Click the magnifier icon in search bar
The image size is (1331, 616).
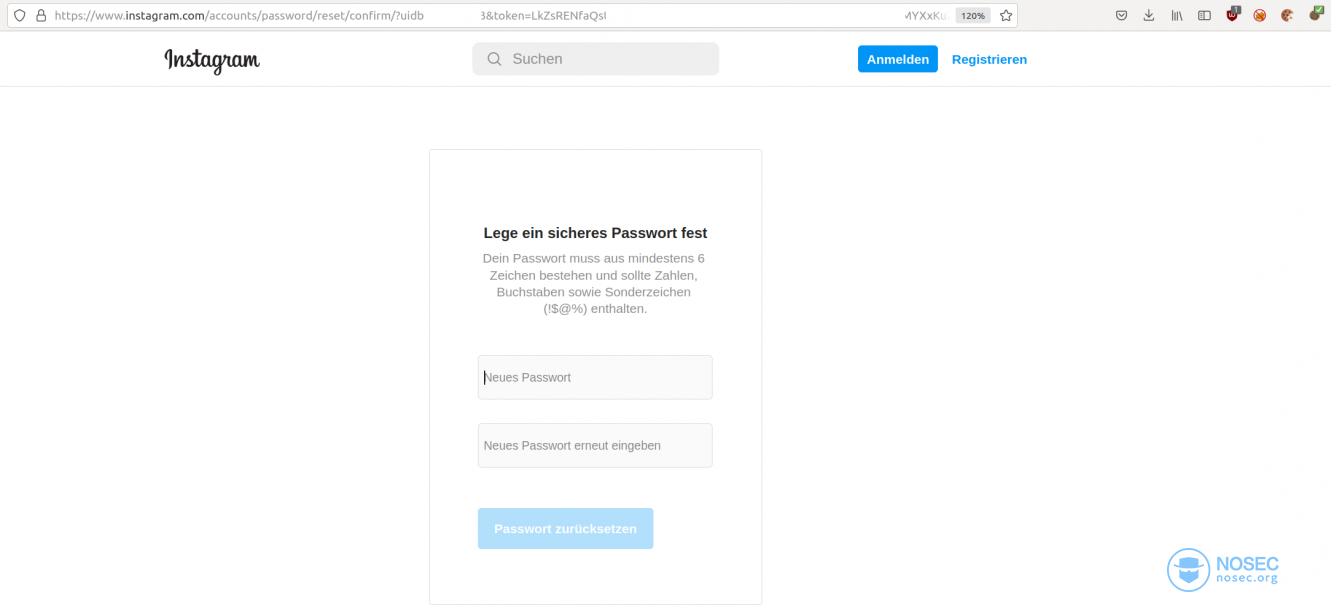point(494,59)
